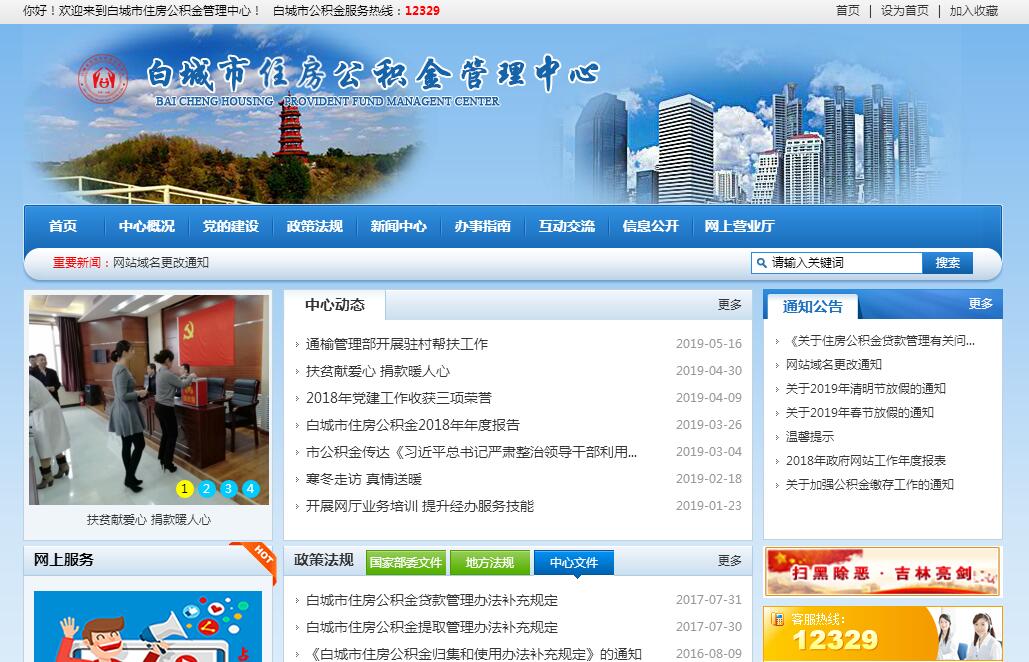Open the 新闻中心 menu
This screenshot has height=662, width=1029.
[x=398, y=226]
